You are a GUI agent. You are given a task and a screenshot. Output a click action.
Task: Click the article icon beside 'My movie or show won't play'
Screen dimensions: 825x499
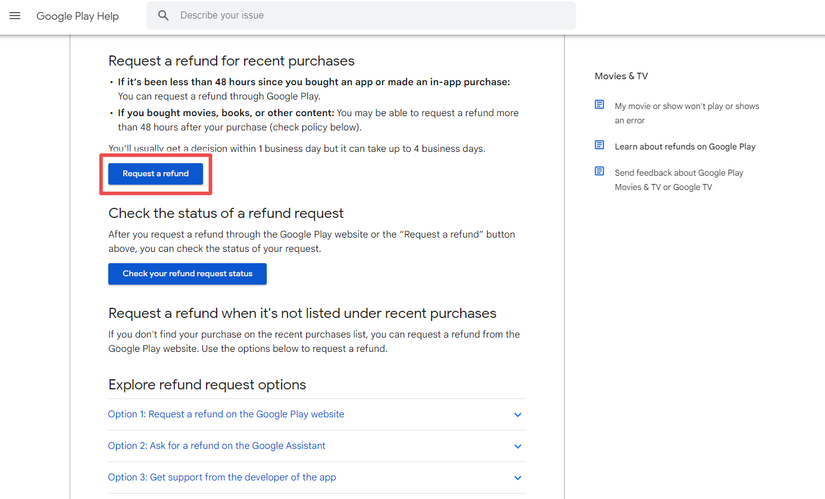600,105
